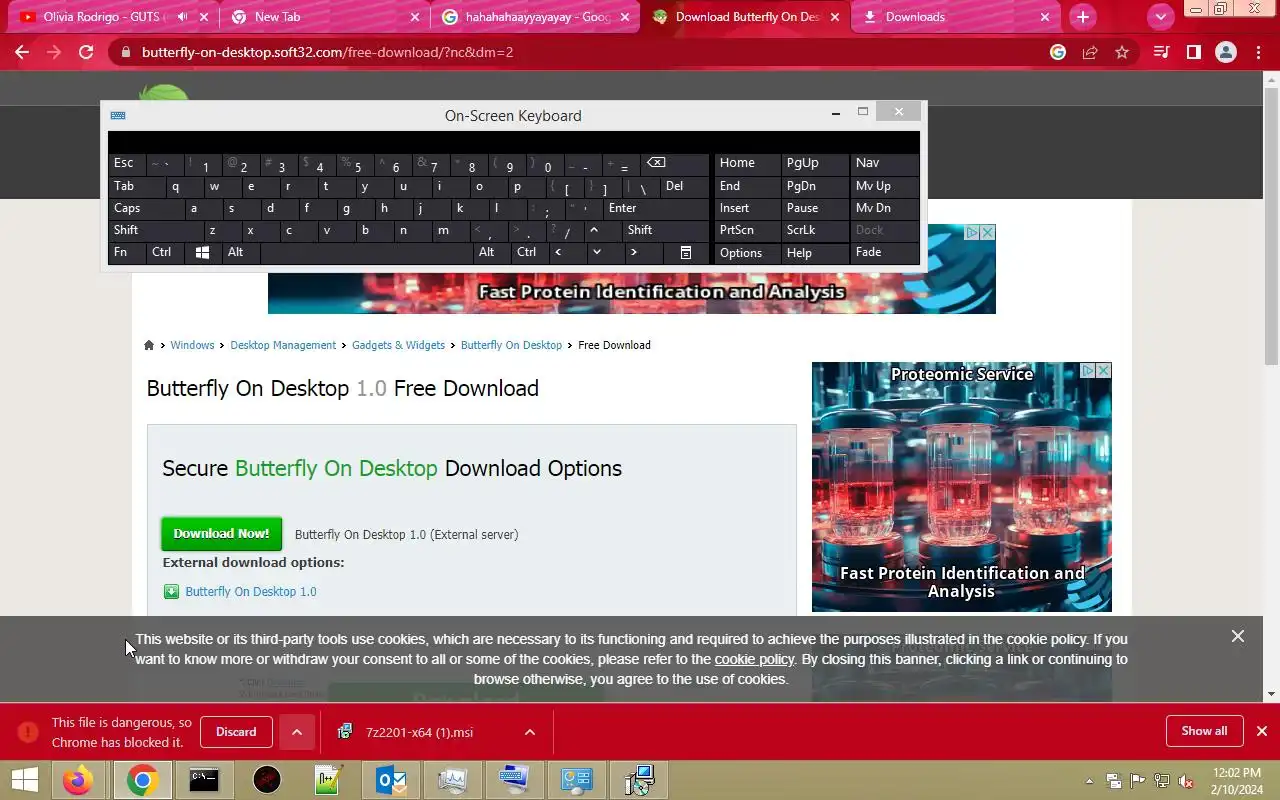Viewport: 1280px width, 800px height.
Task: Open the share page icon in address bar
Action: coord(1090,52)
